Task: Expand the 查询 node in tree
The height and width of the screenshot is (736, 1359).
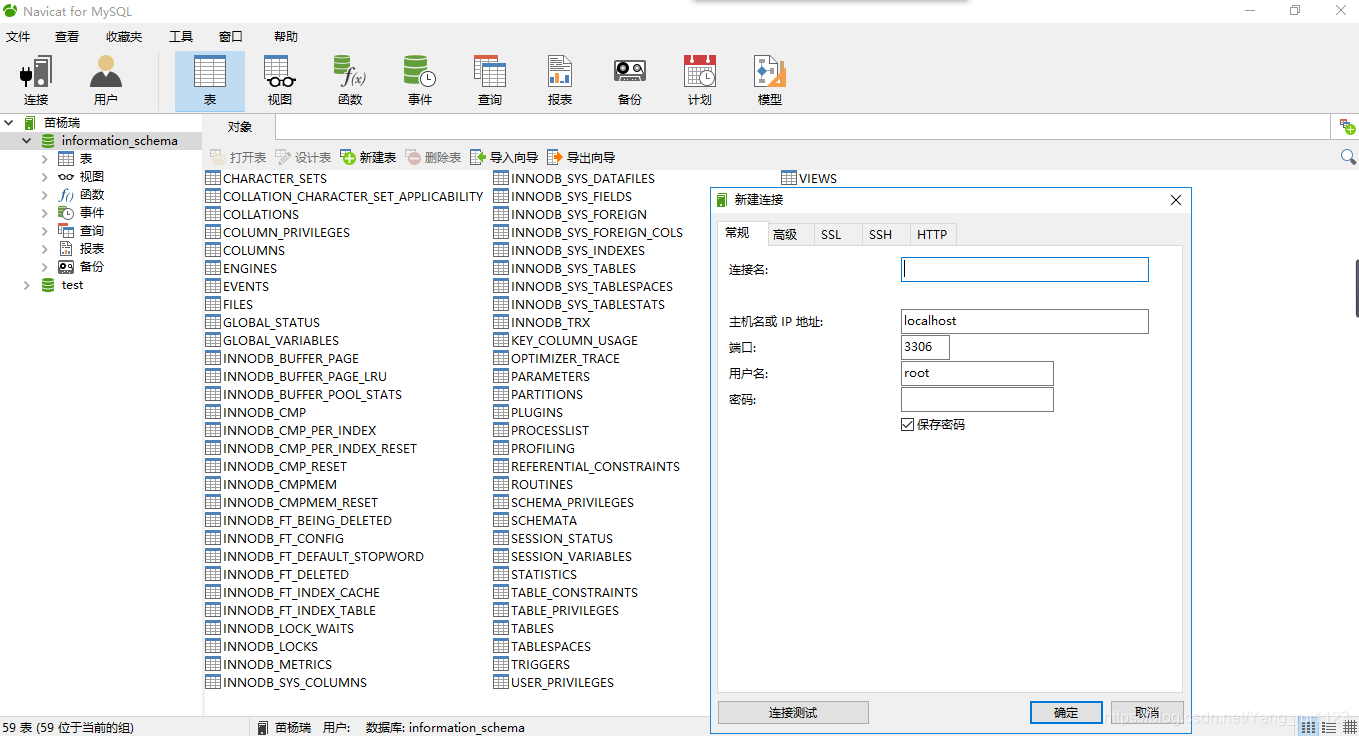Action: pos(45,231)
